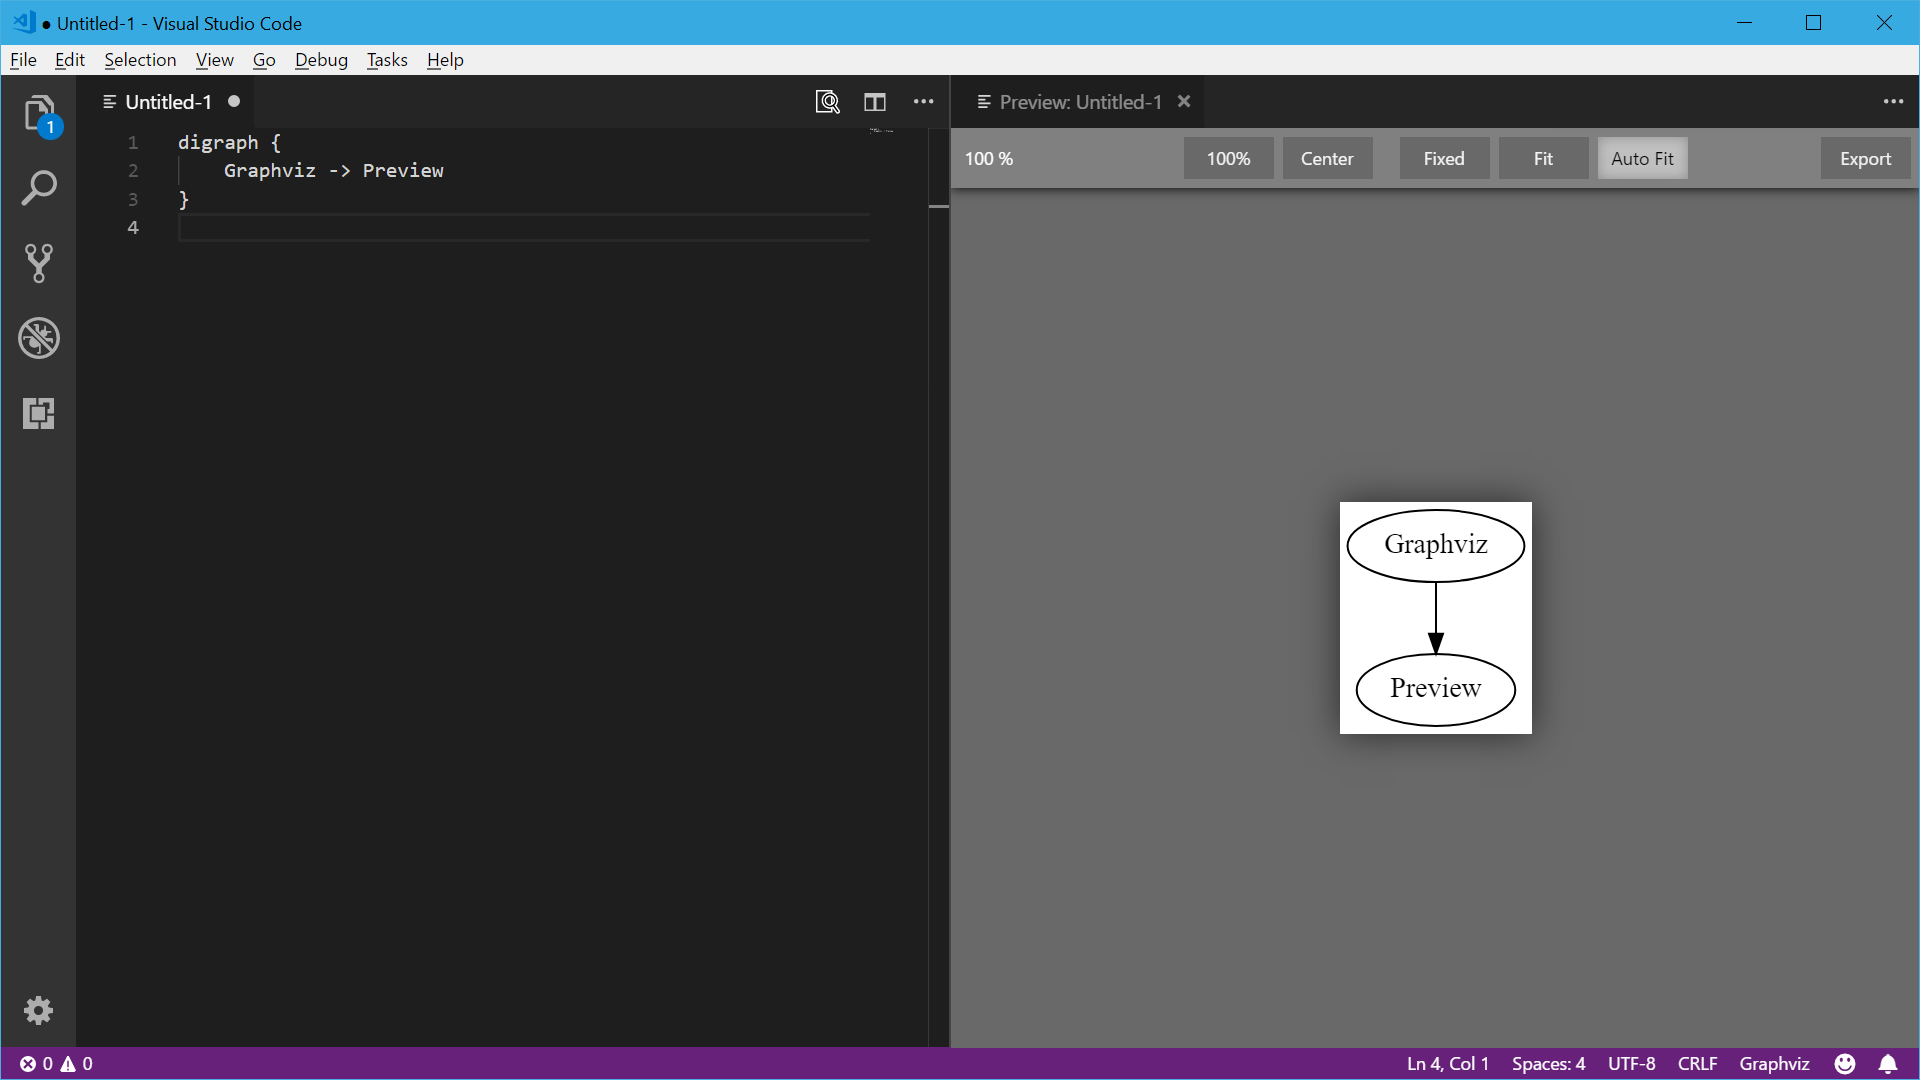
Task: Open the Extensions view icon
Action: (x=39, y=413)
